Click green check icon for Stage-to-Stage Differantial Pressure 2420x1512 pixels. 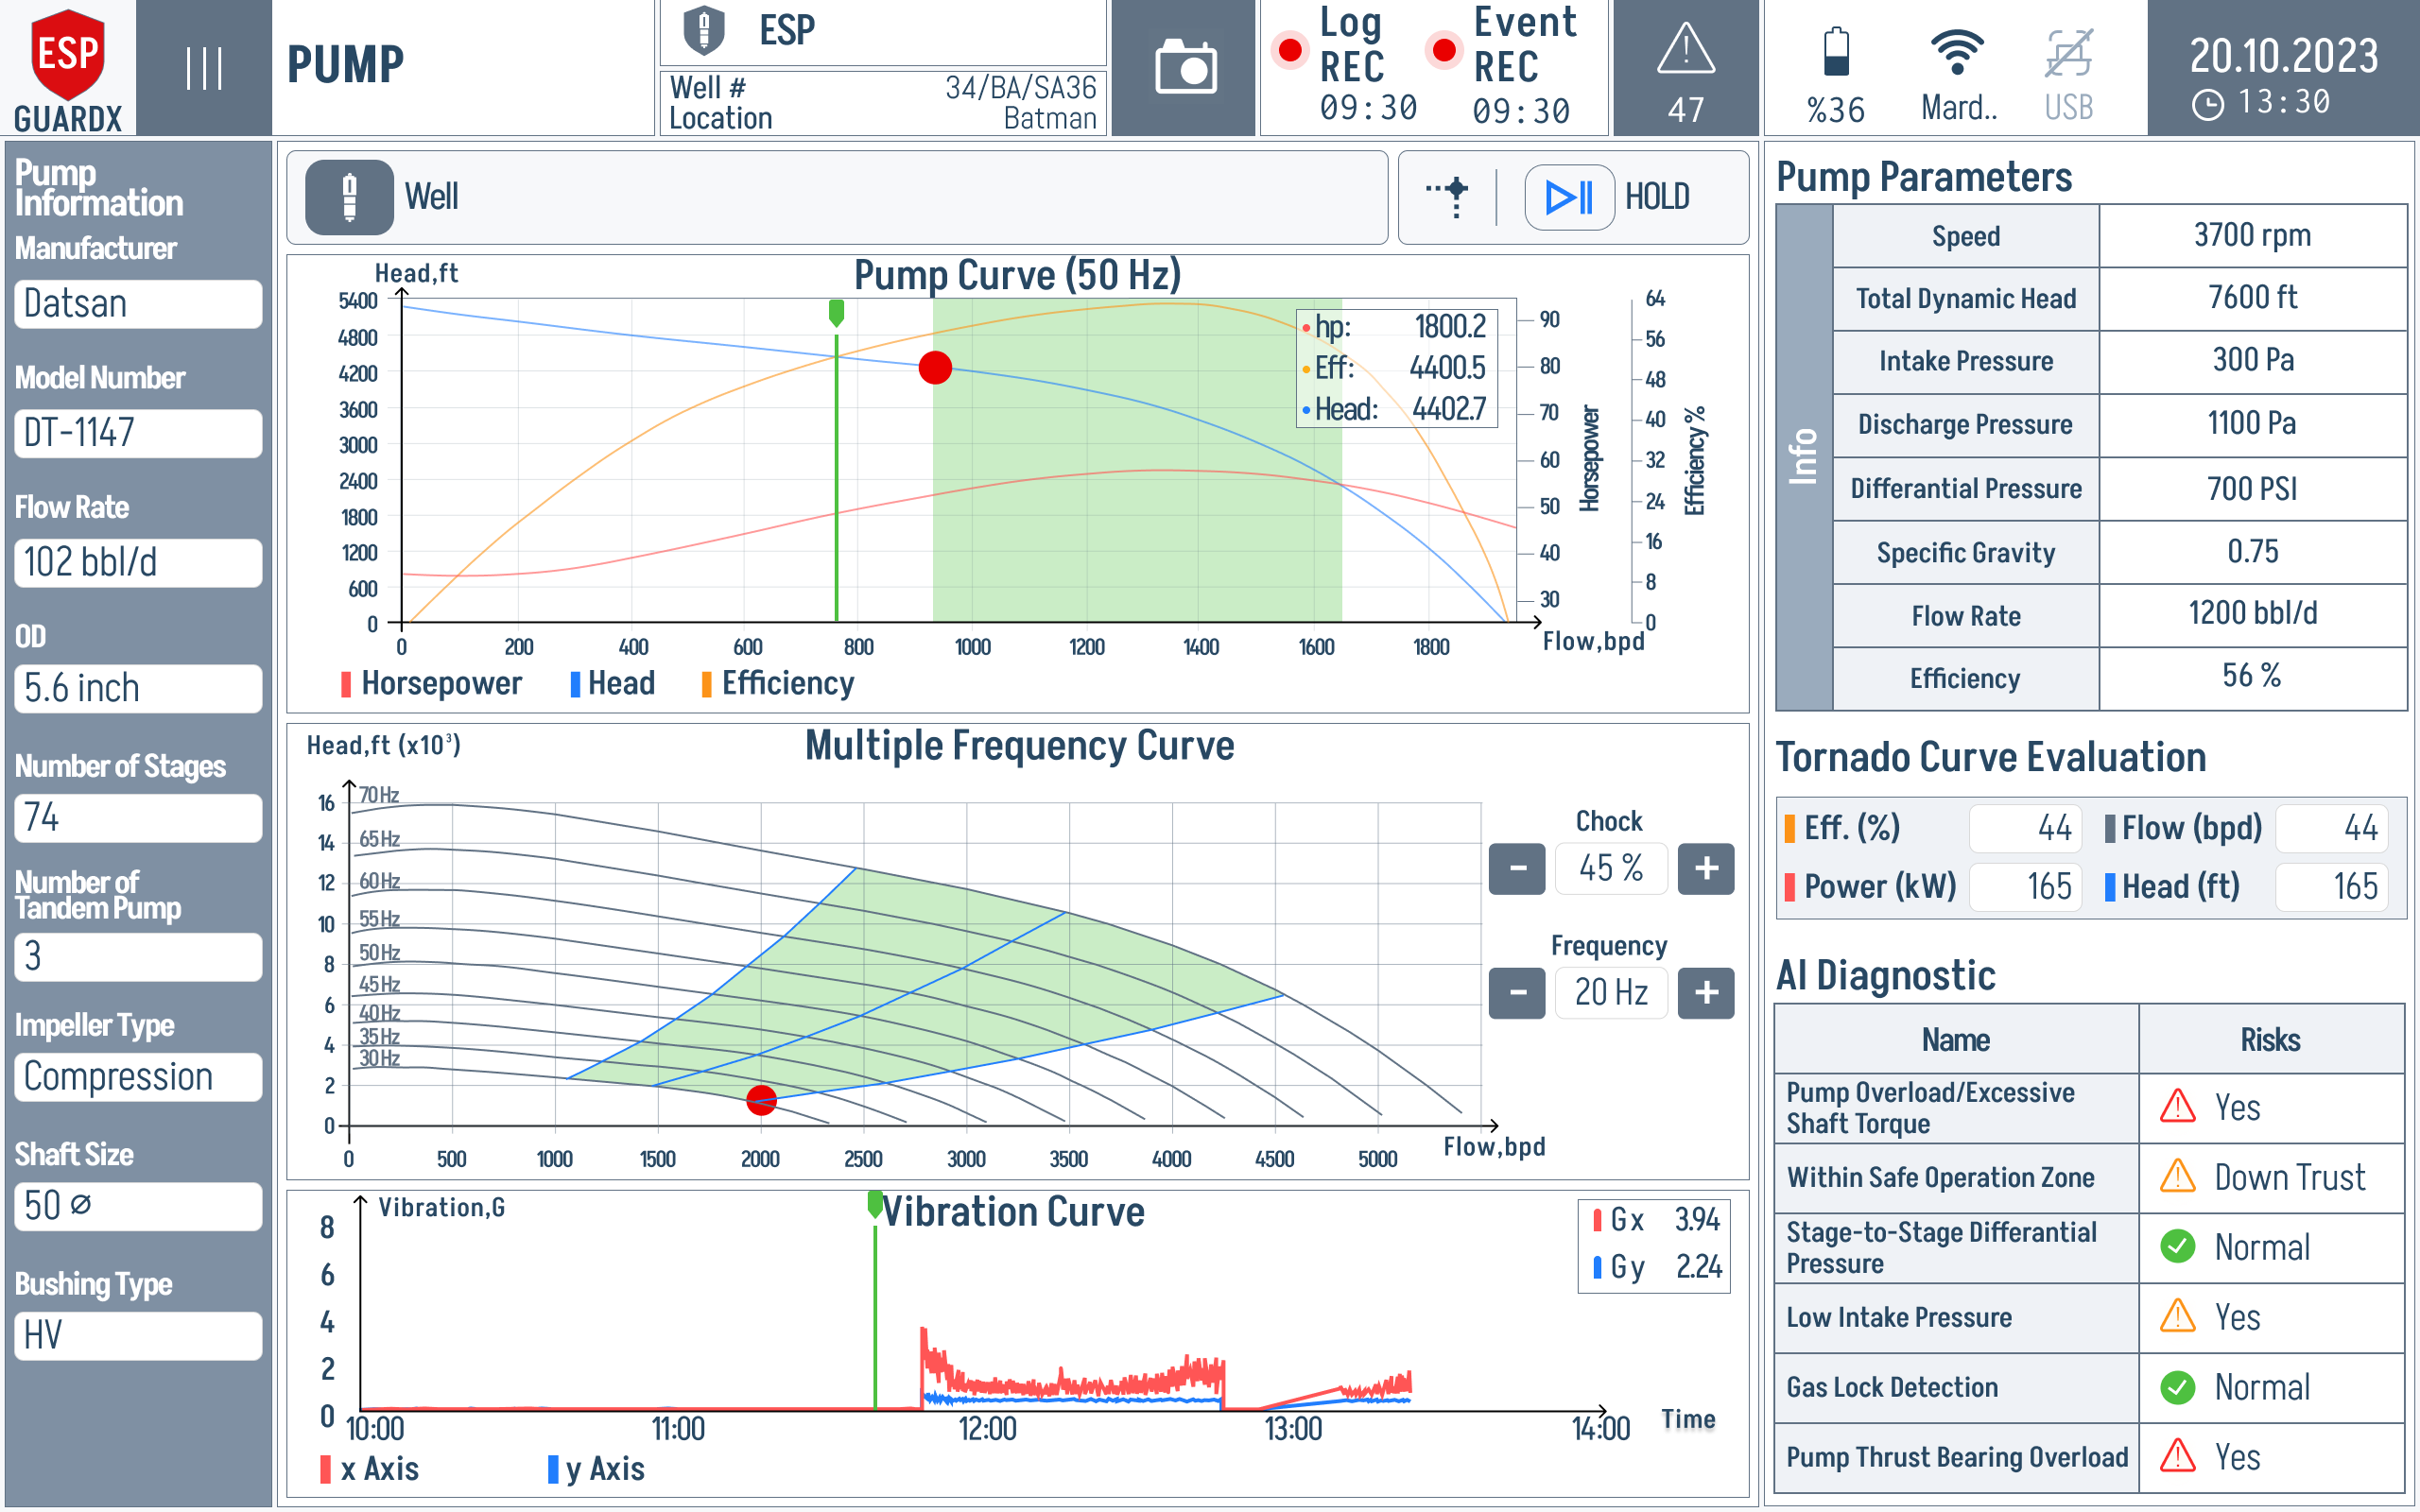(x=2177, y=1247)
